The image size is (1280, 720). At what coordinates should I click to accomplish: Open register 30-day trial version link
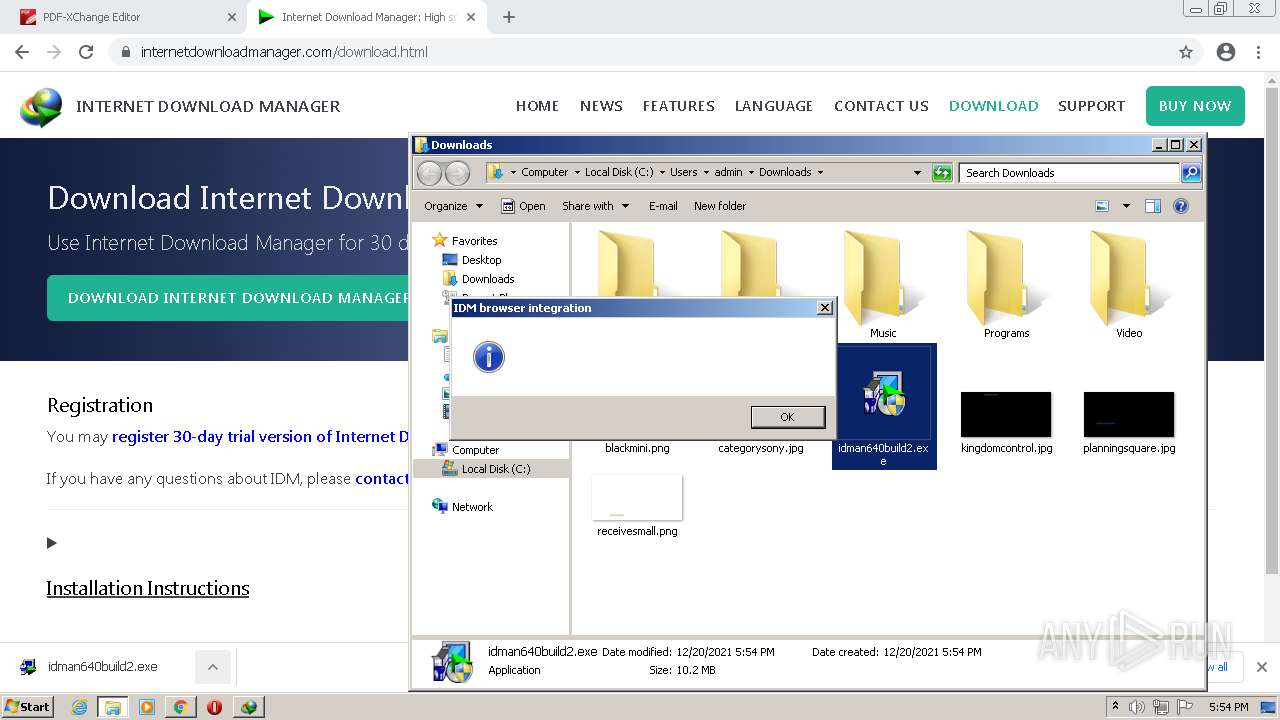pos(261,436)
